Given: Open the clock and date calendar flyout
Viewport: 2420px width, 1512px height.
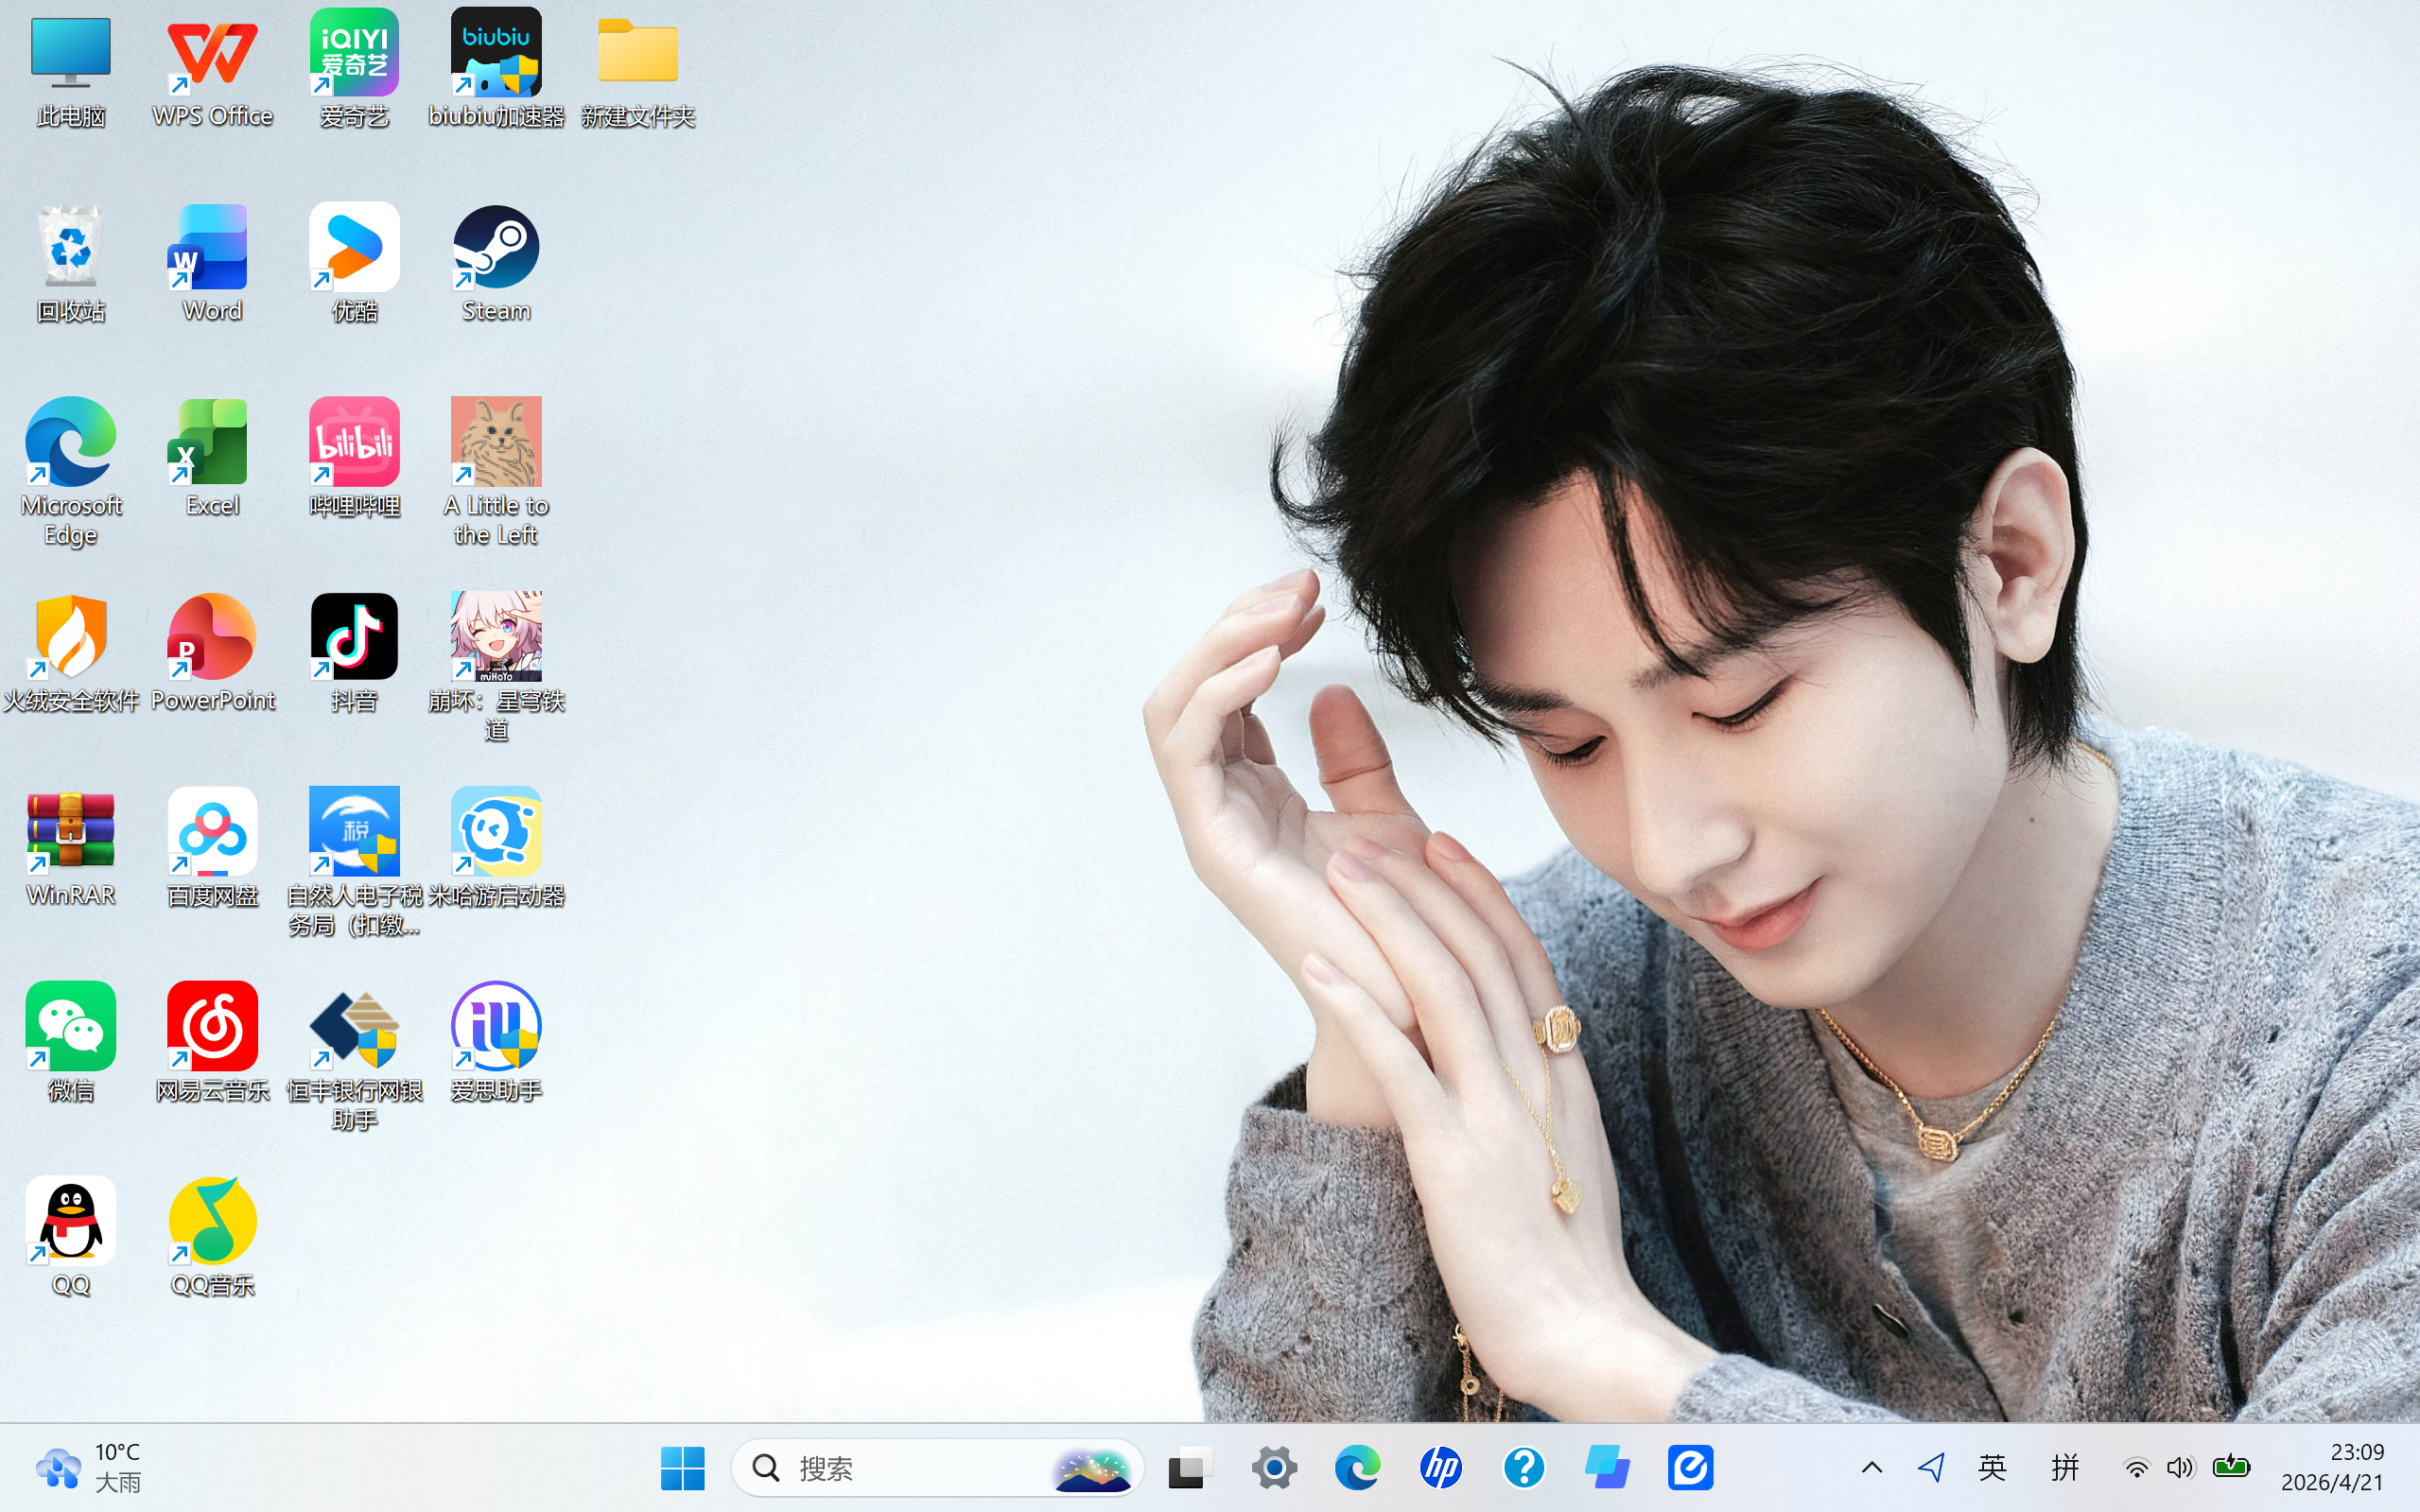Looking at the screenshot, I should (2332, 1467).
